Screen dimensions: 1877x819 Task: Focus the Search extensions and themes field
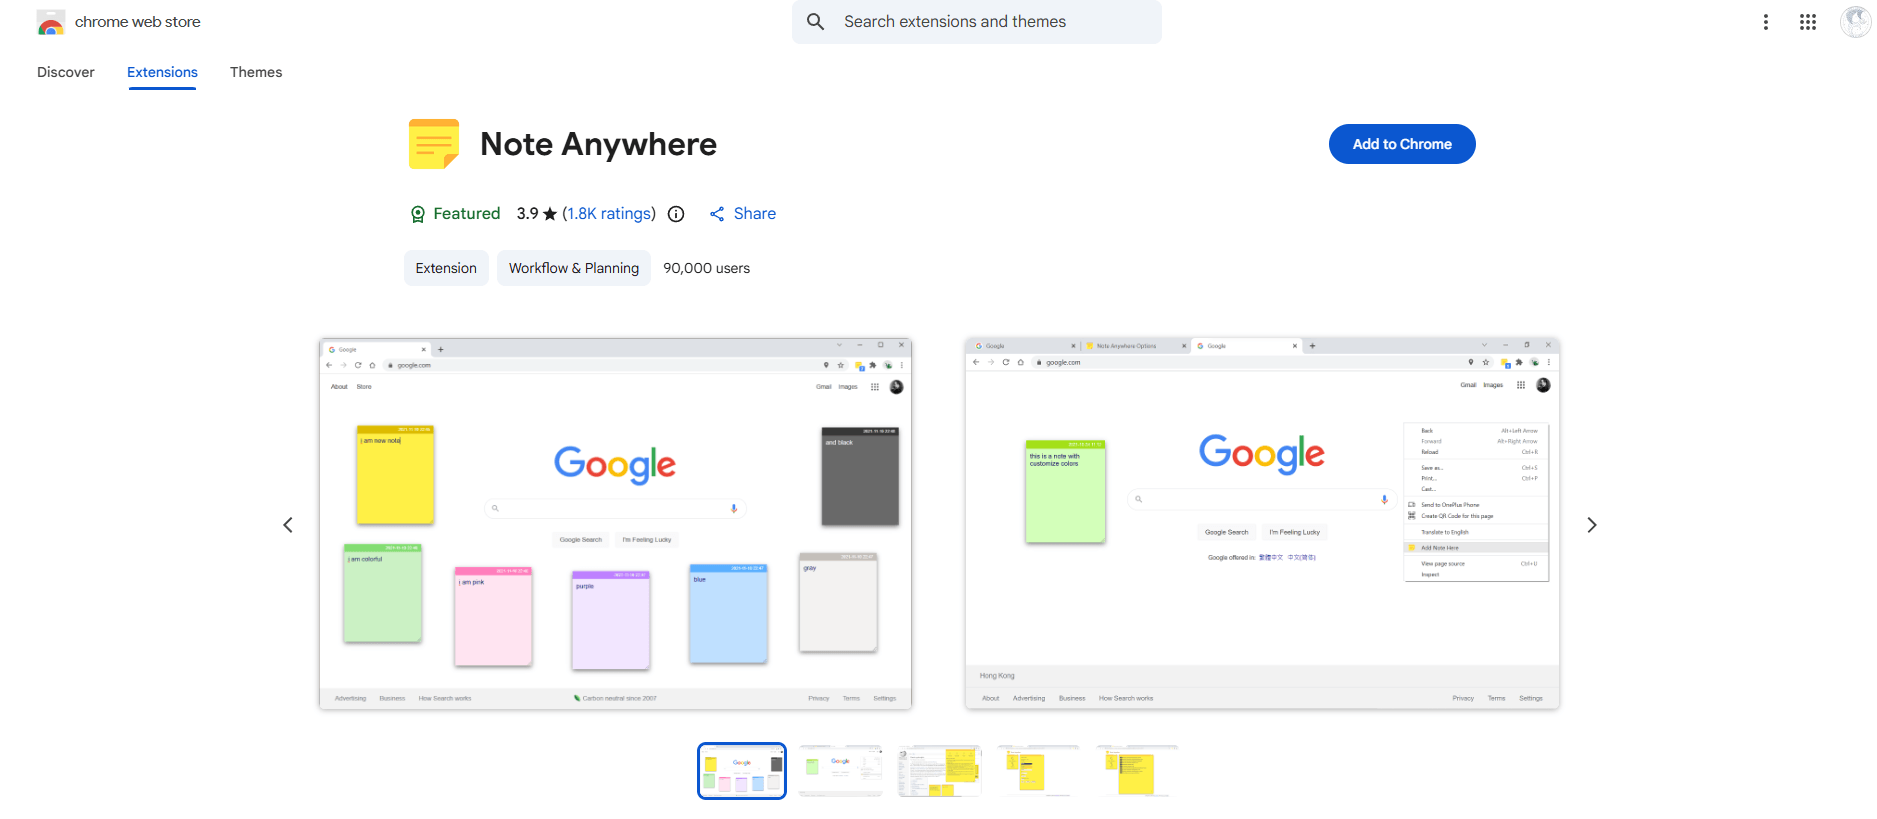pyautogui.click(x=977, y=22)
